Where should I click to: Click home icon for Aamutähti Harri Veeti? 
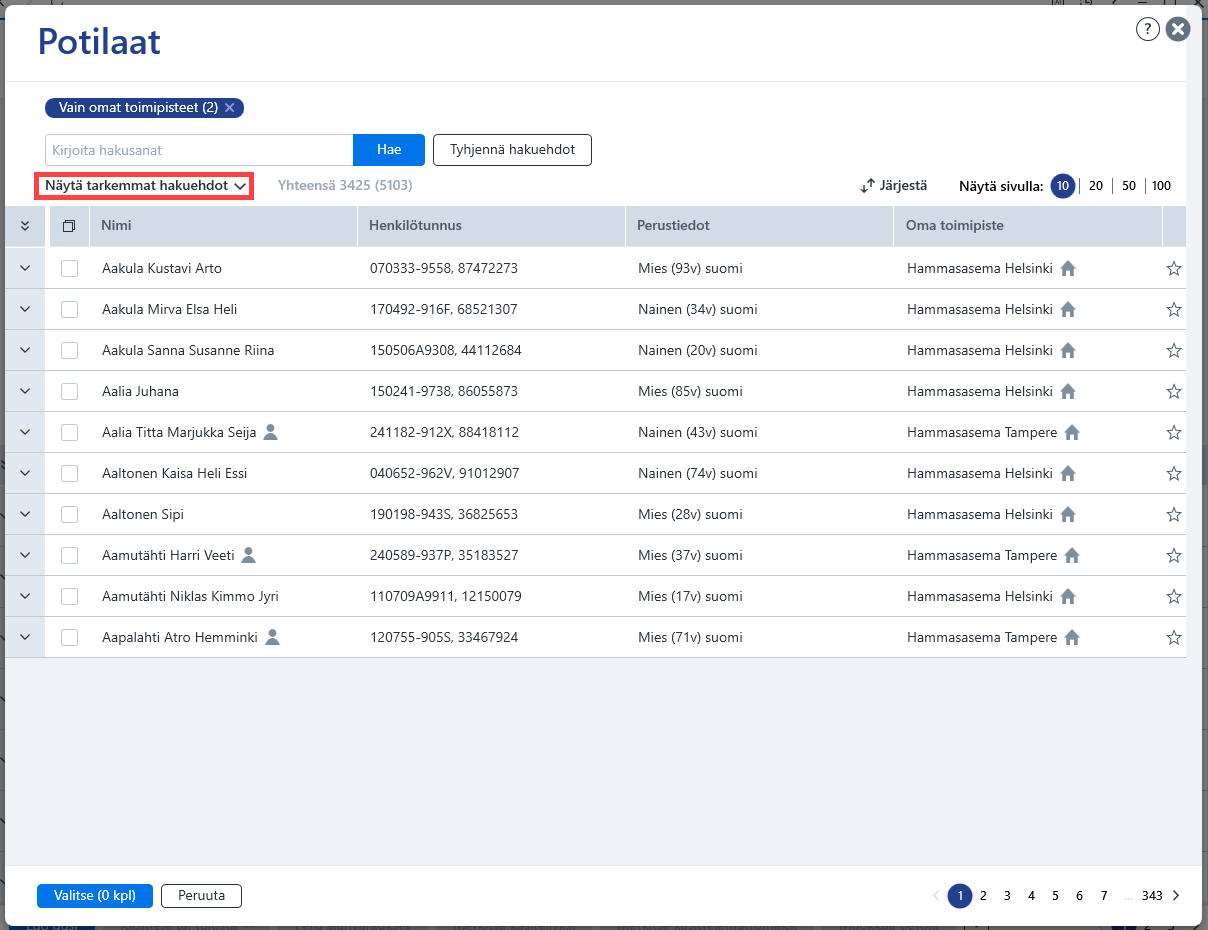coord(1072,555)
